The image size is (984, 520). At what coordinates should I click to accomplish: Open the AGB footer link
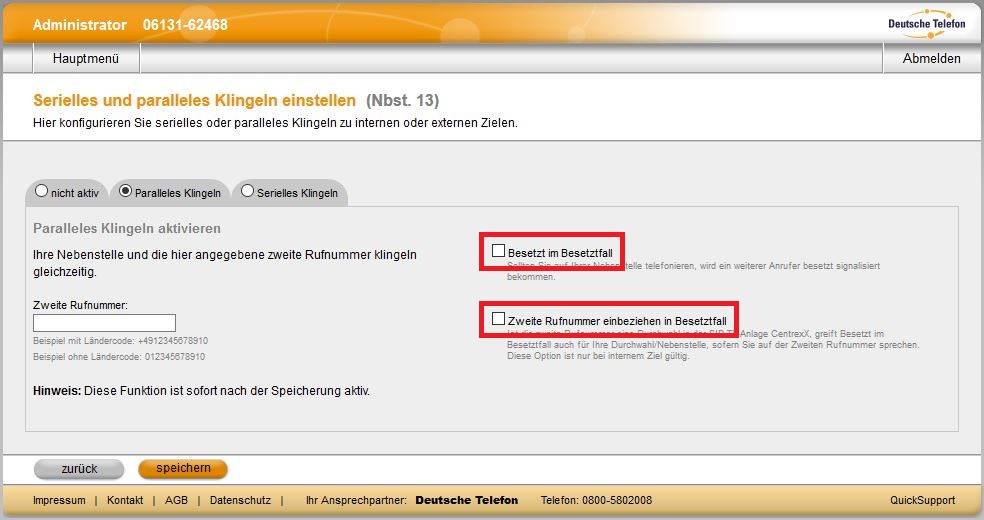(176, 500)
